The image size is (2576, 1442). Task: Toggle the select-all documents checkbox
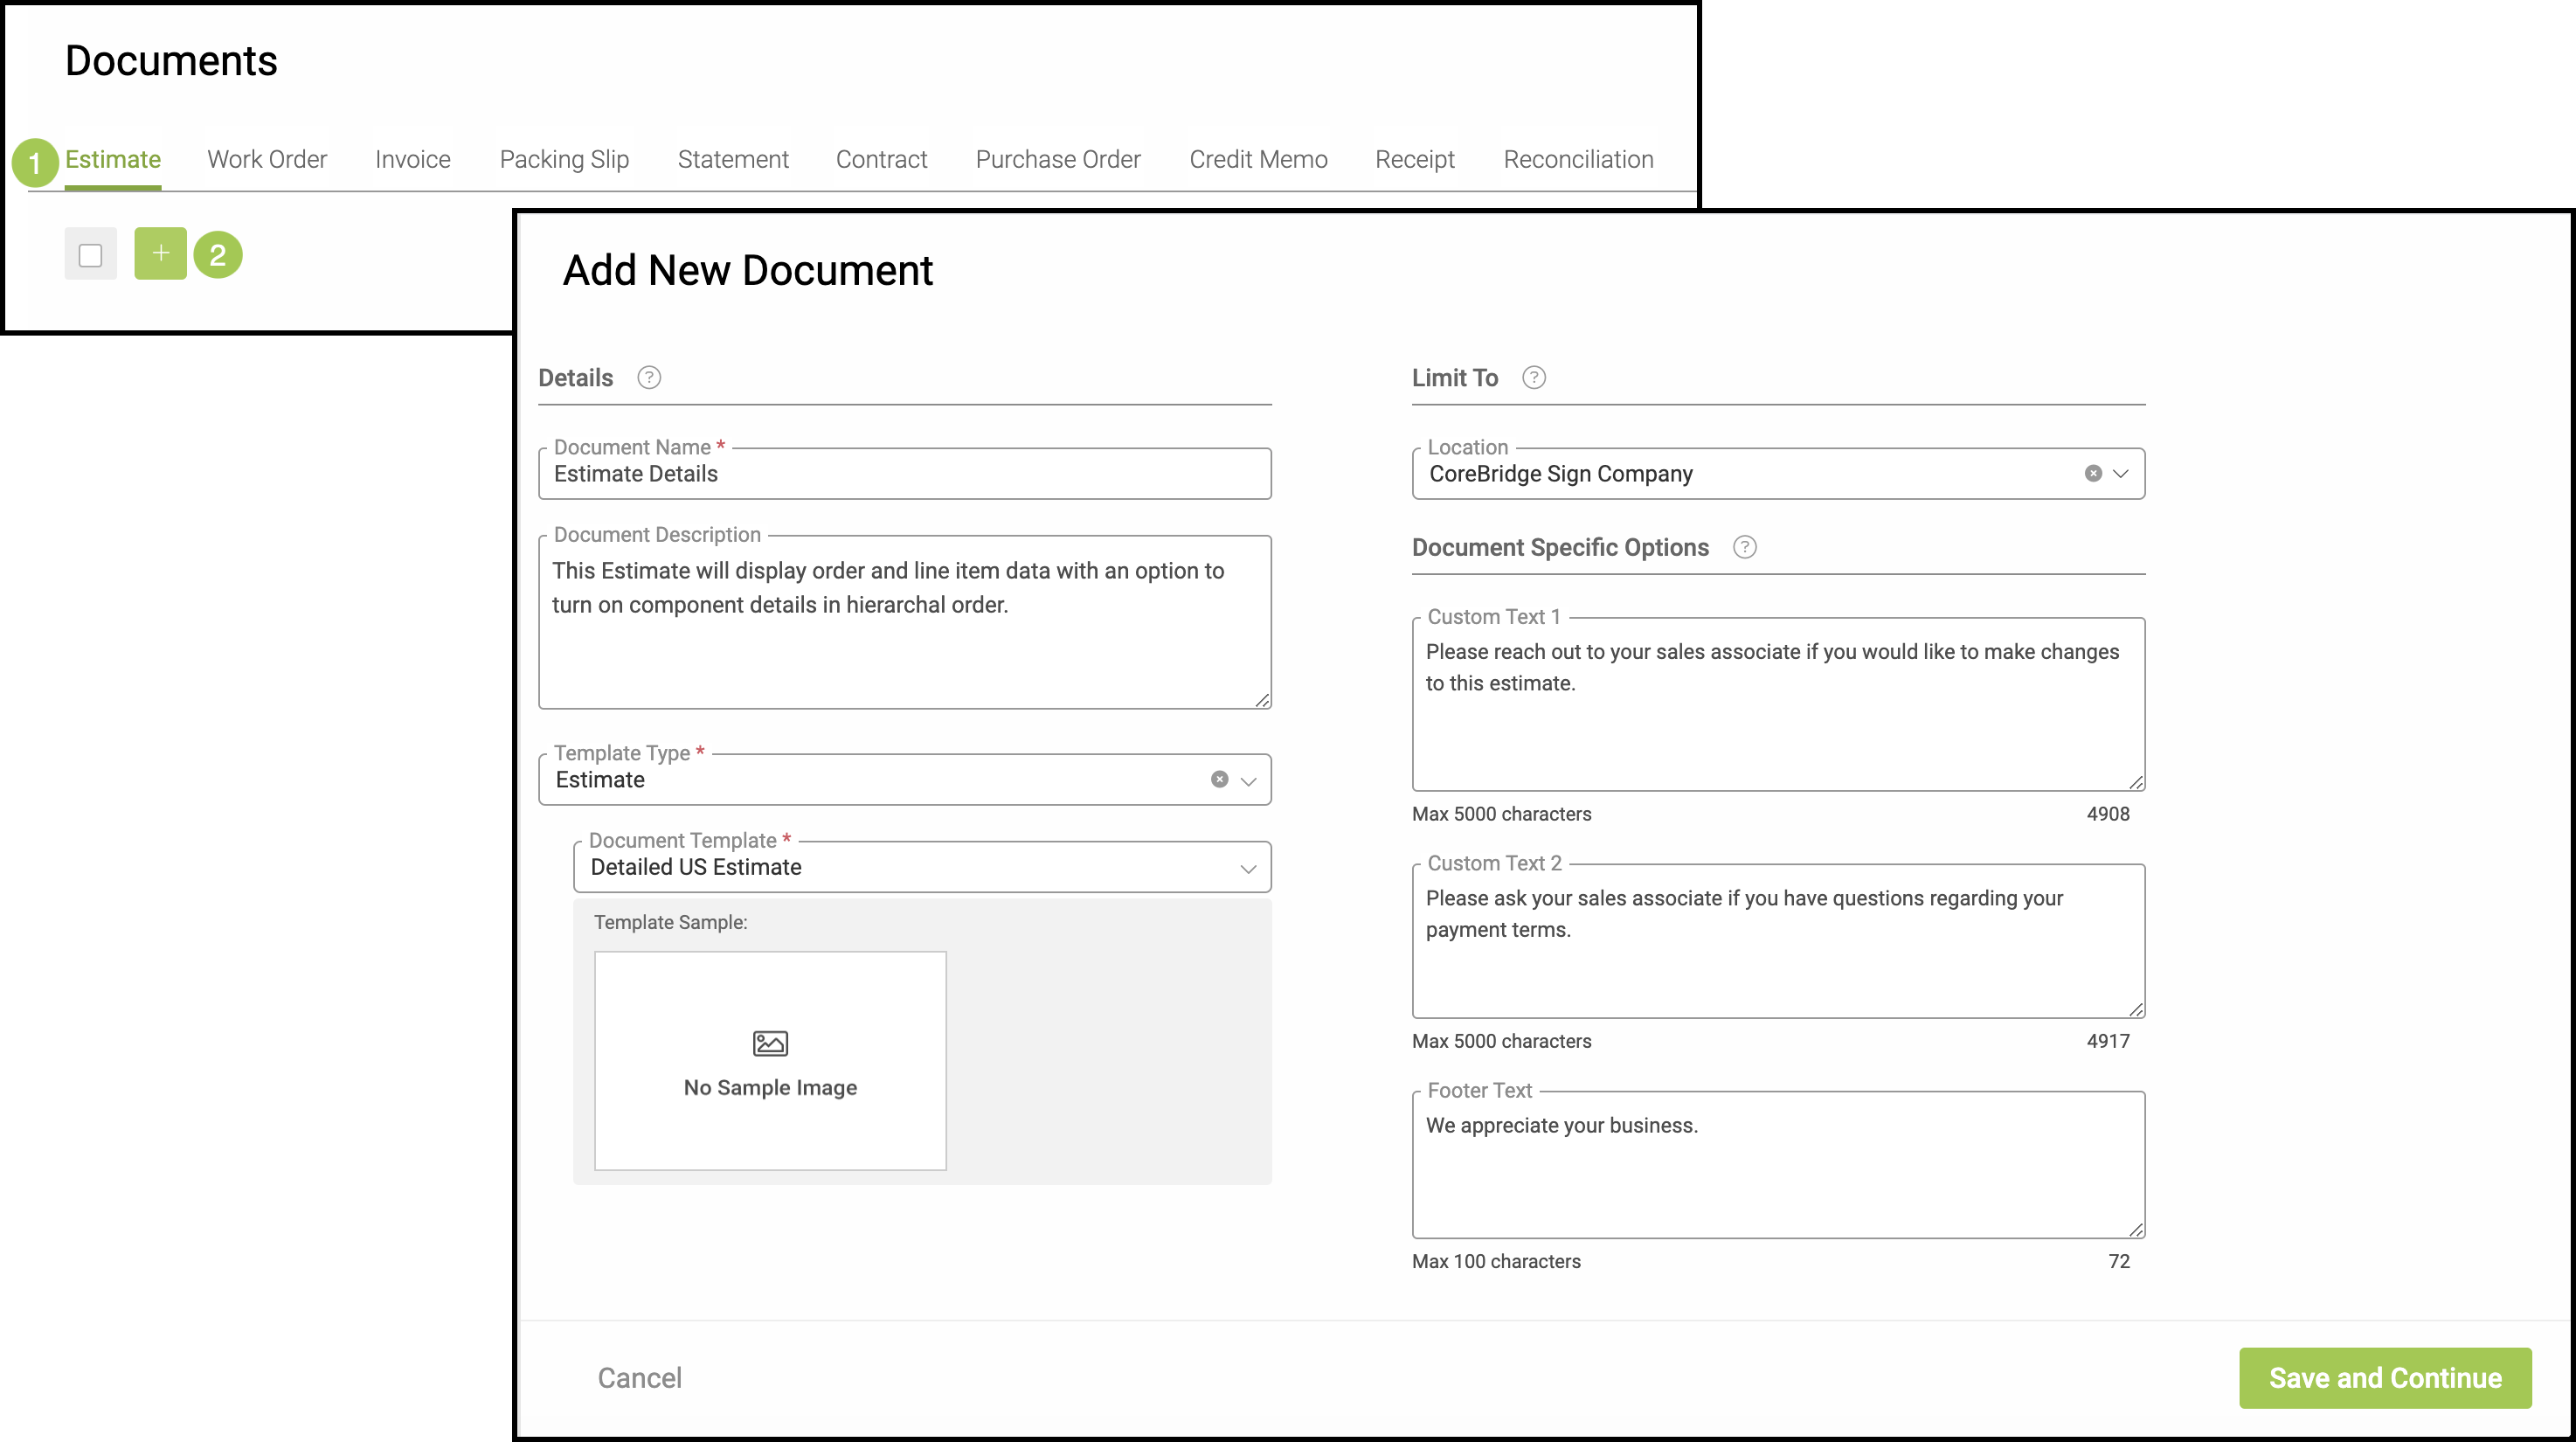(x=90, y=254)
